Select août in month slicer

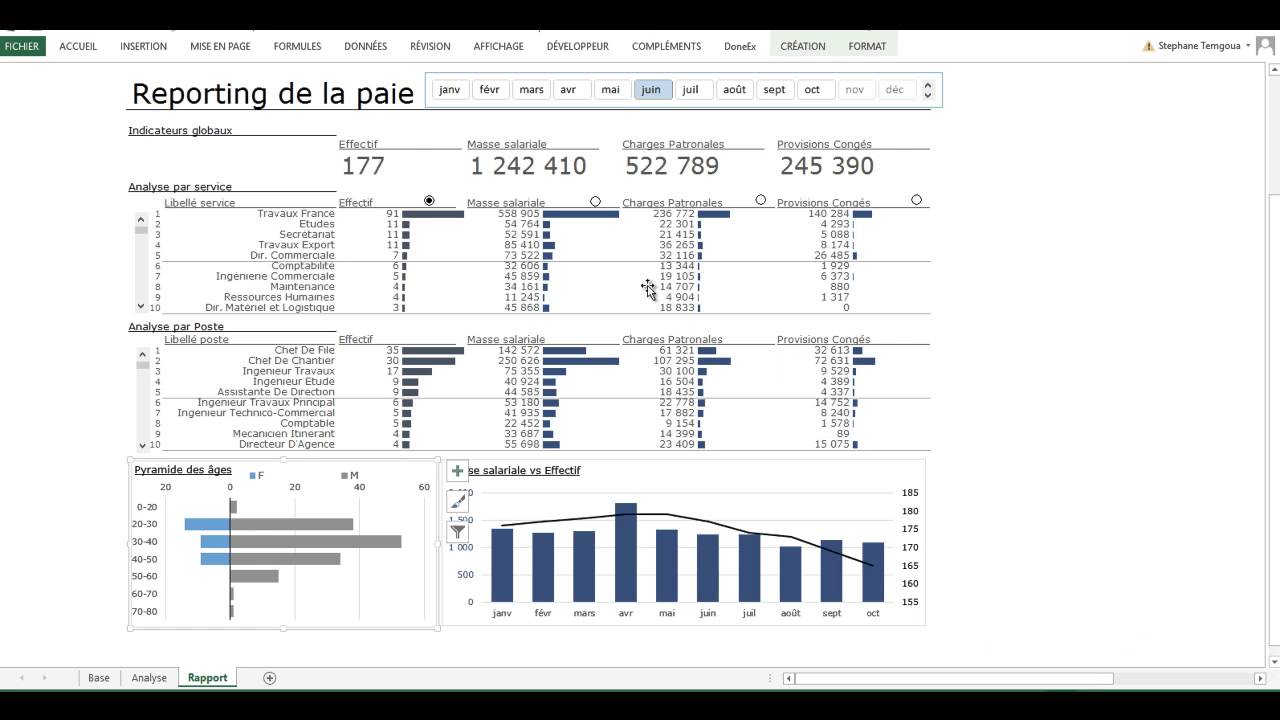tap(734, 89)
